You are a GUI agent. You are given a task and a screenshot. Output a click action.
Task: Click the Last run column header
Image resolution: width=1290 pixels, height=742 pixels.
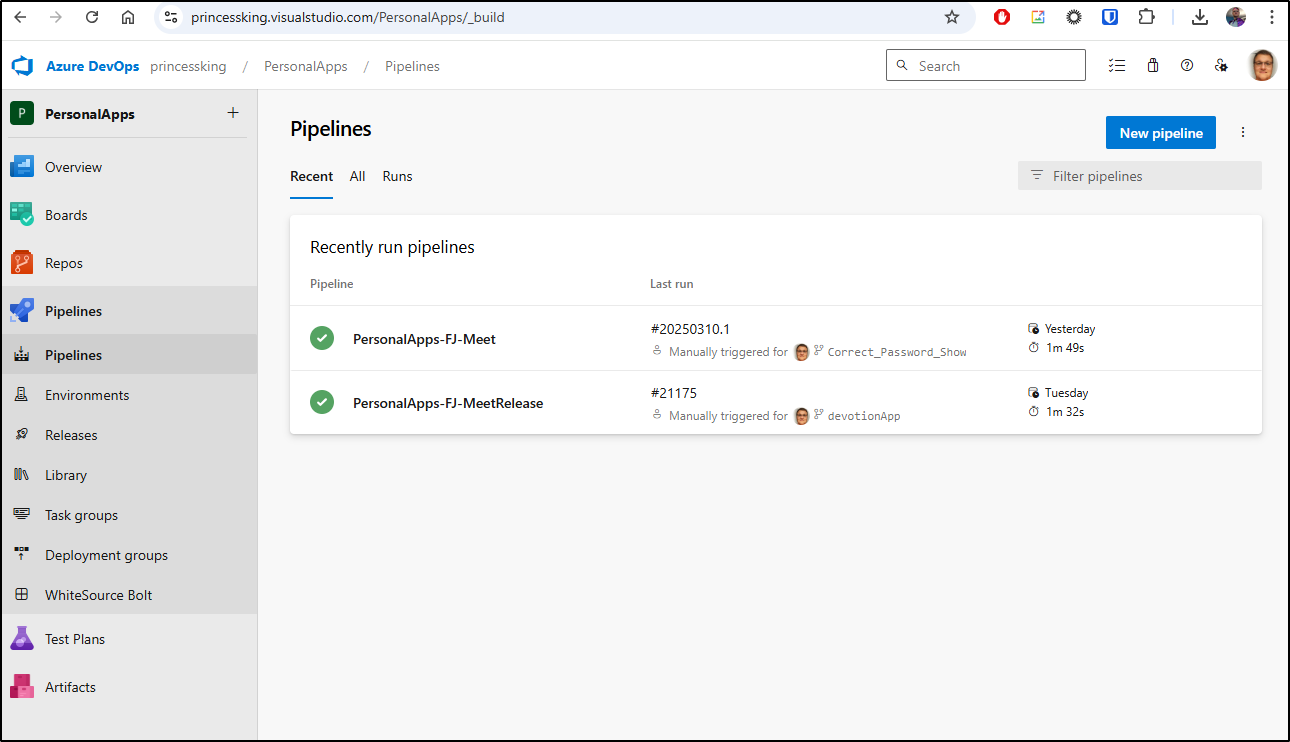point(671,284)
